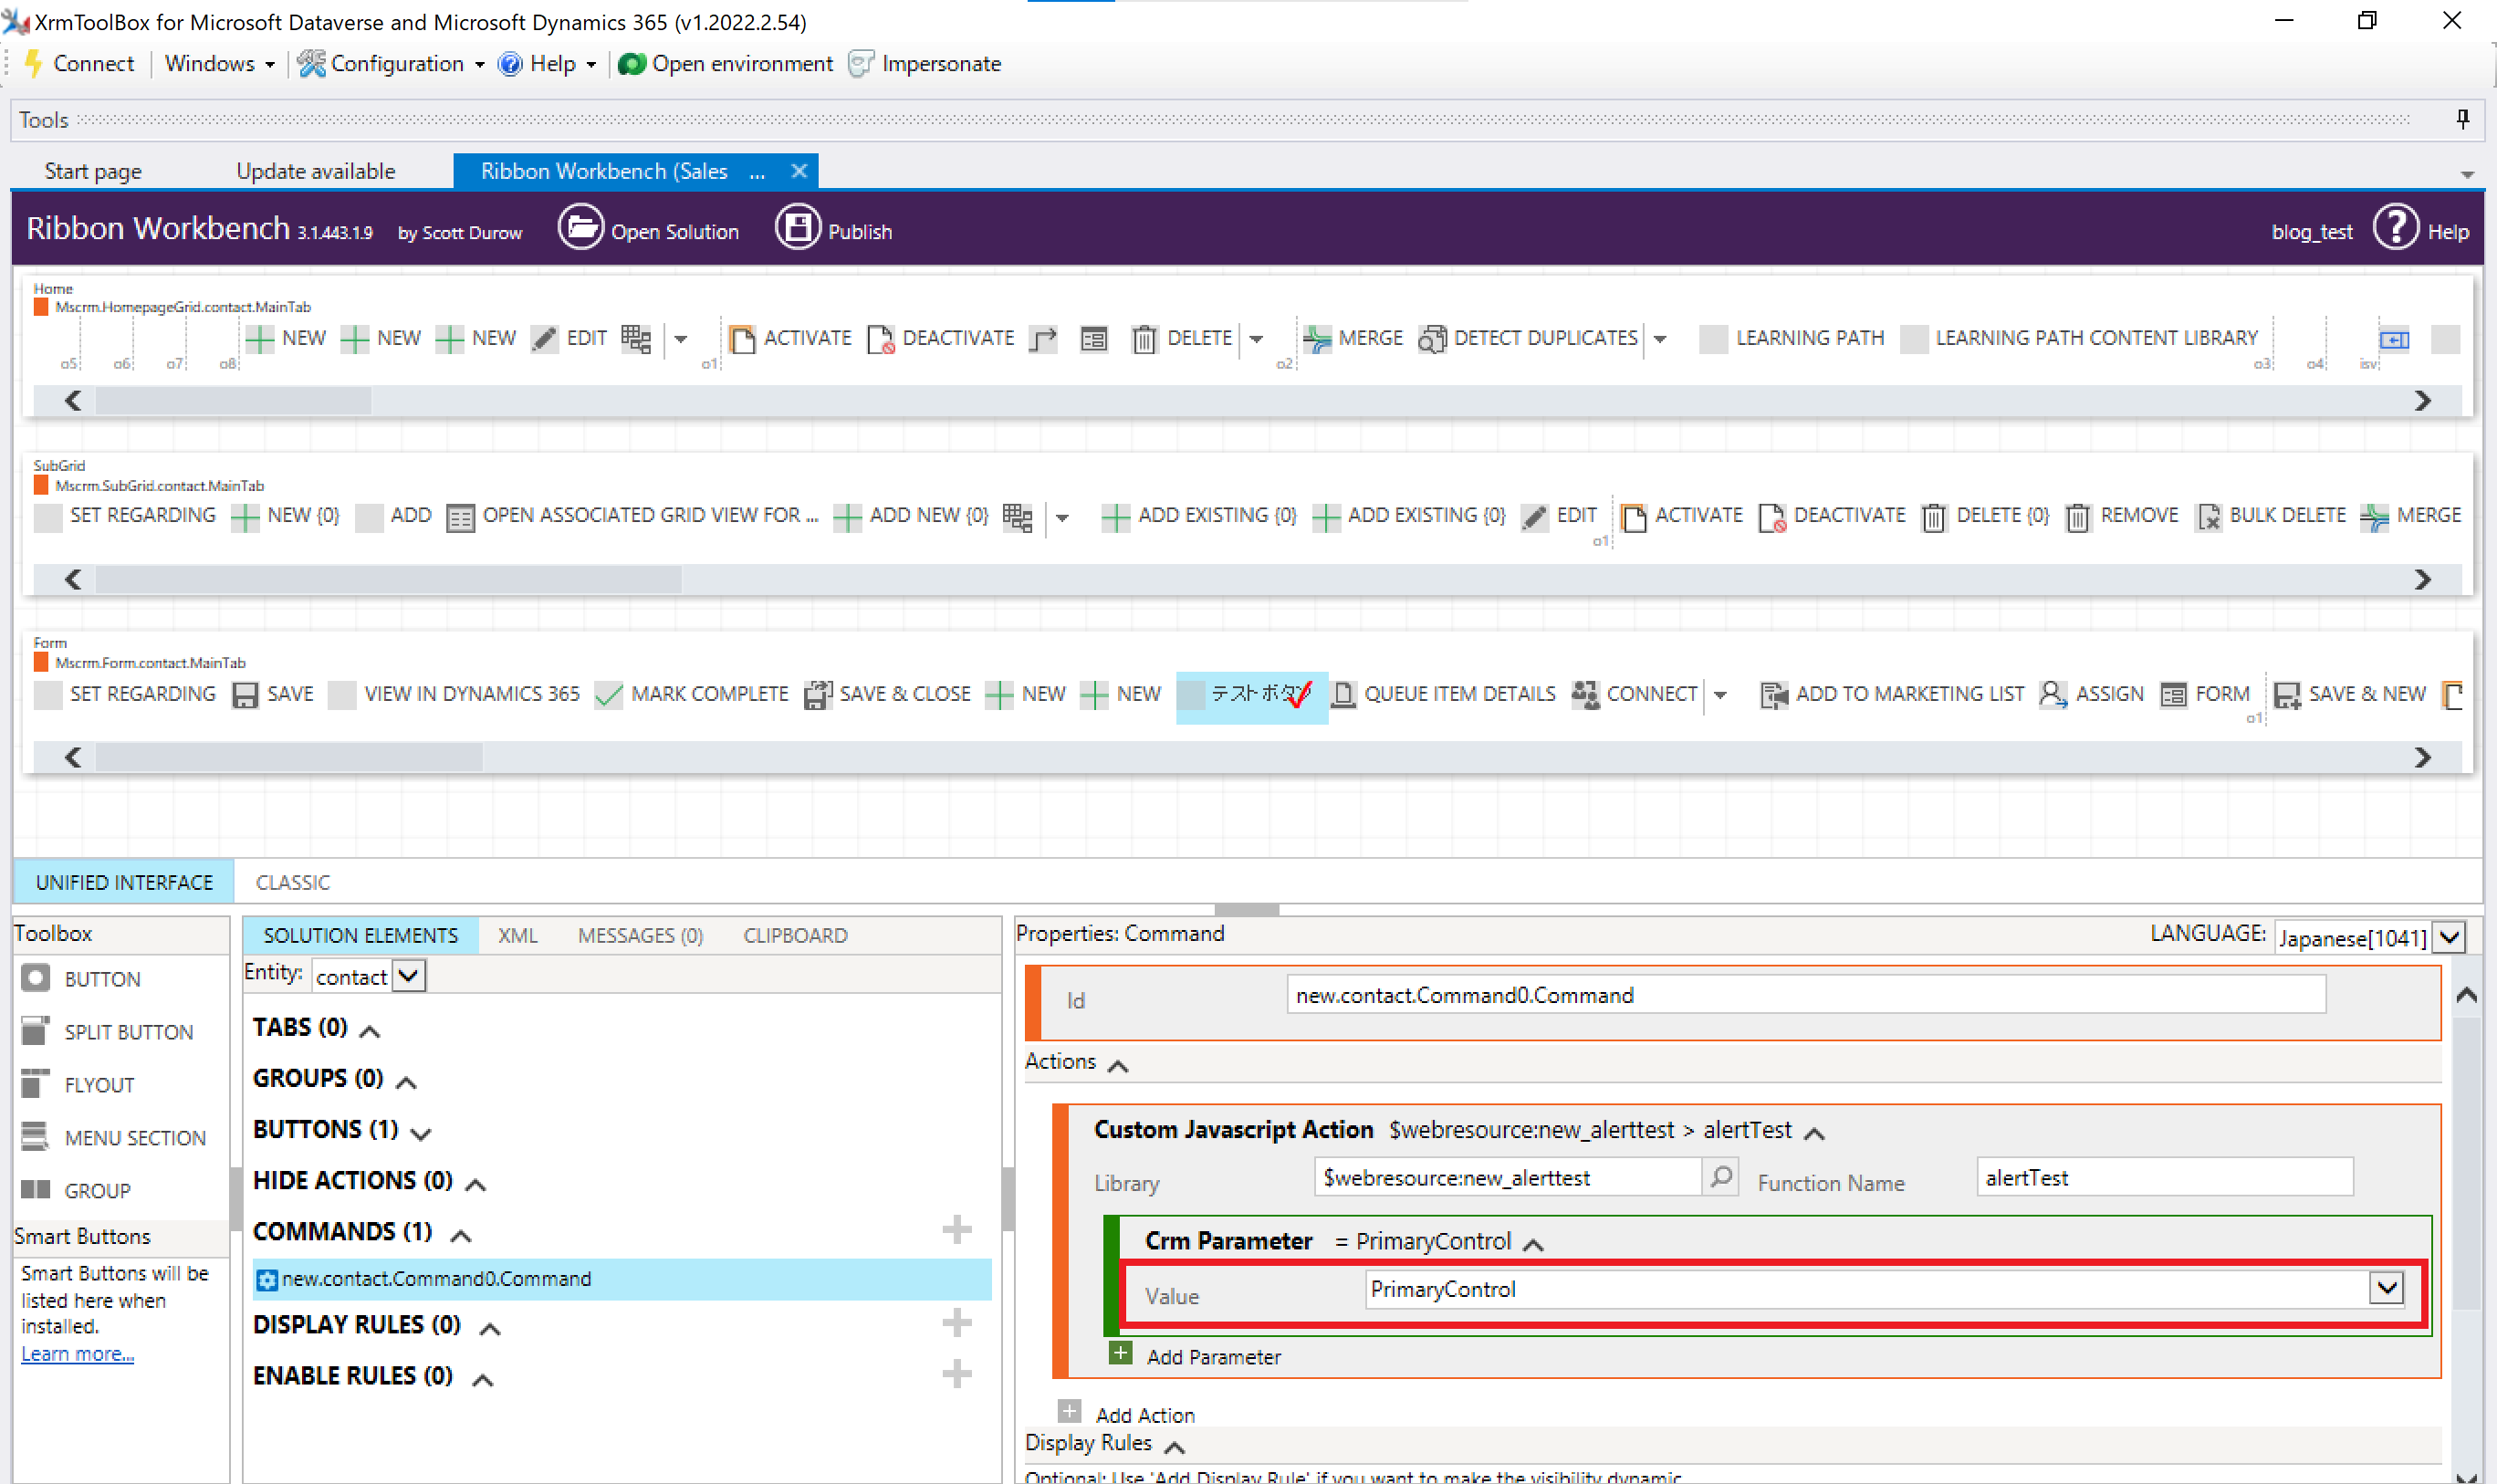2497x1484 pixels.
Task: Expand the TABS (0) section
Action: [370, 1031]
